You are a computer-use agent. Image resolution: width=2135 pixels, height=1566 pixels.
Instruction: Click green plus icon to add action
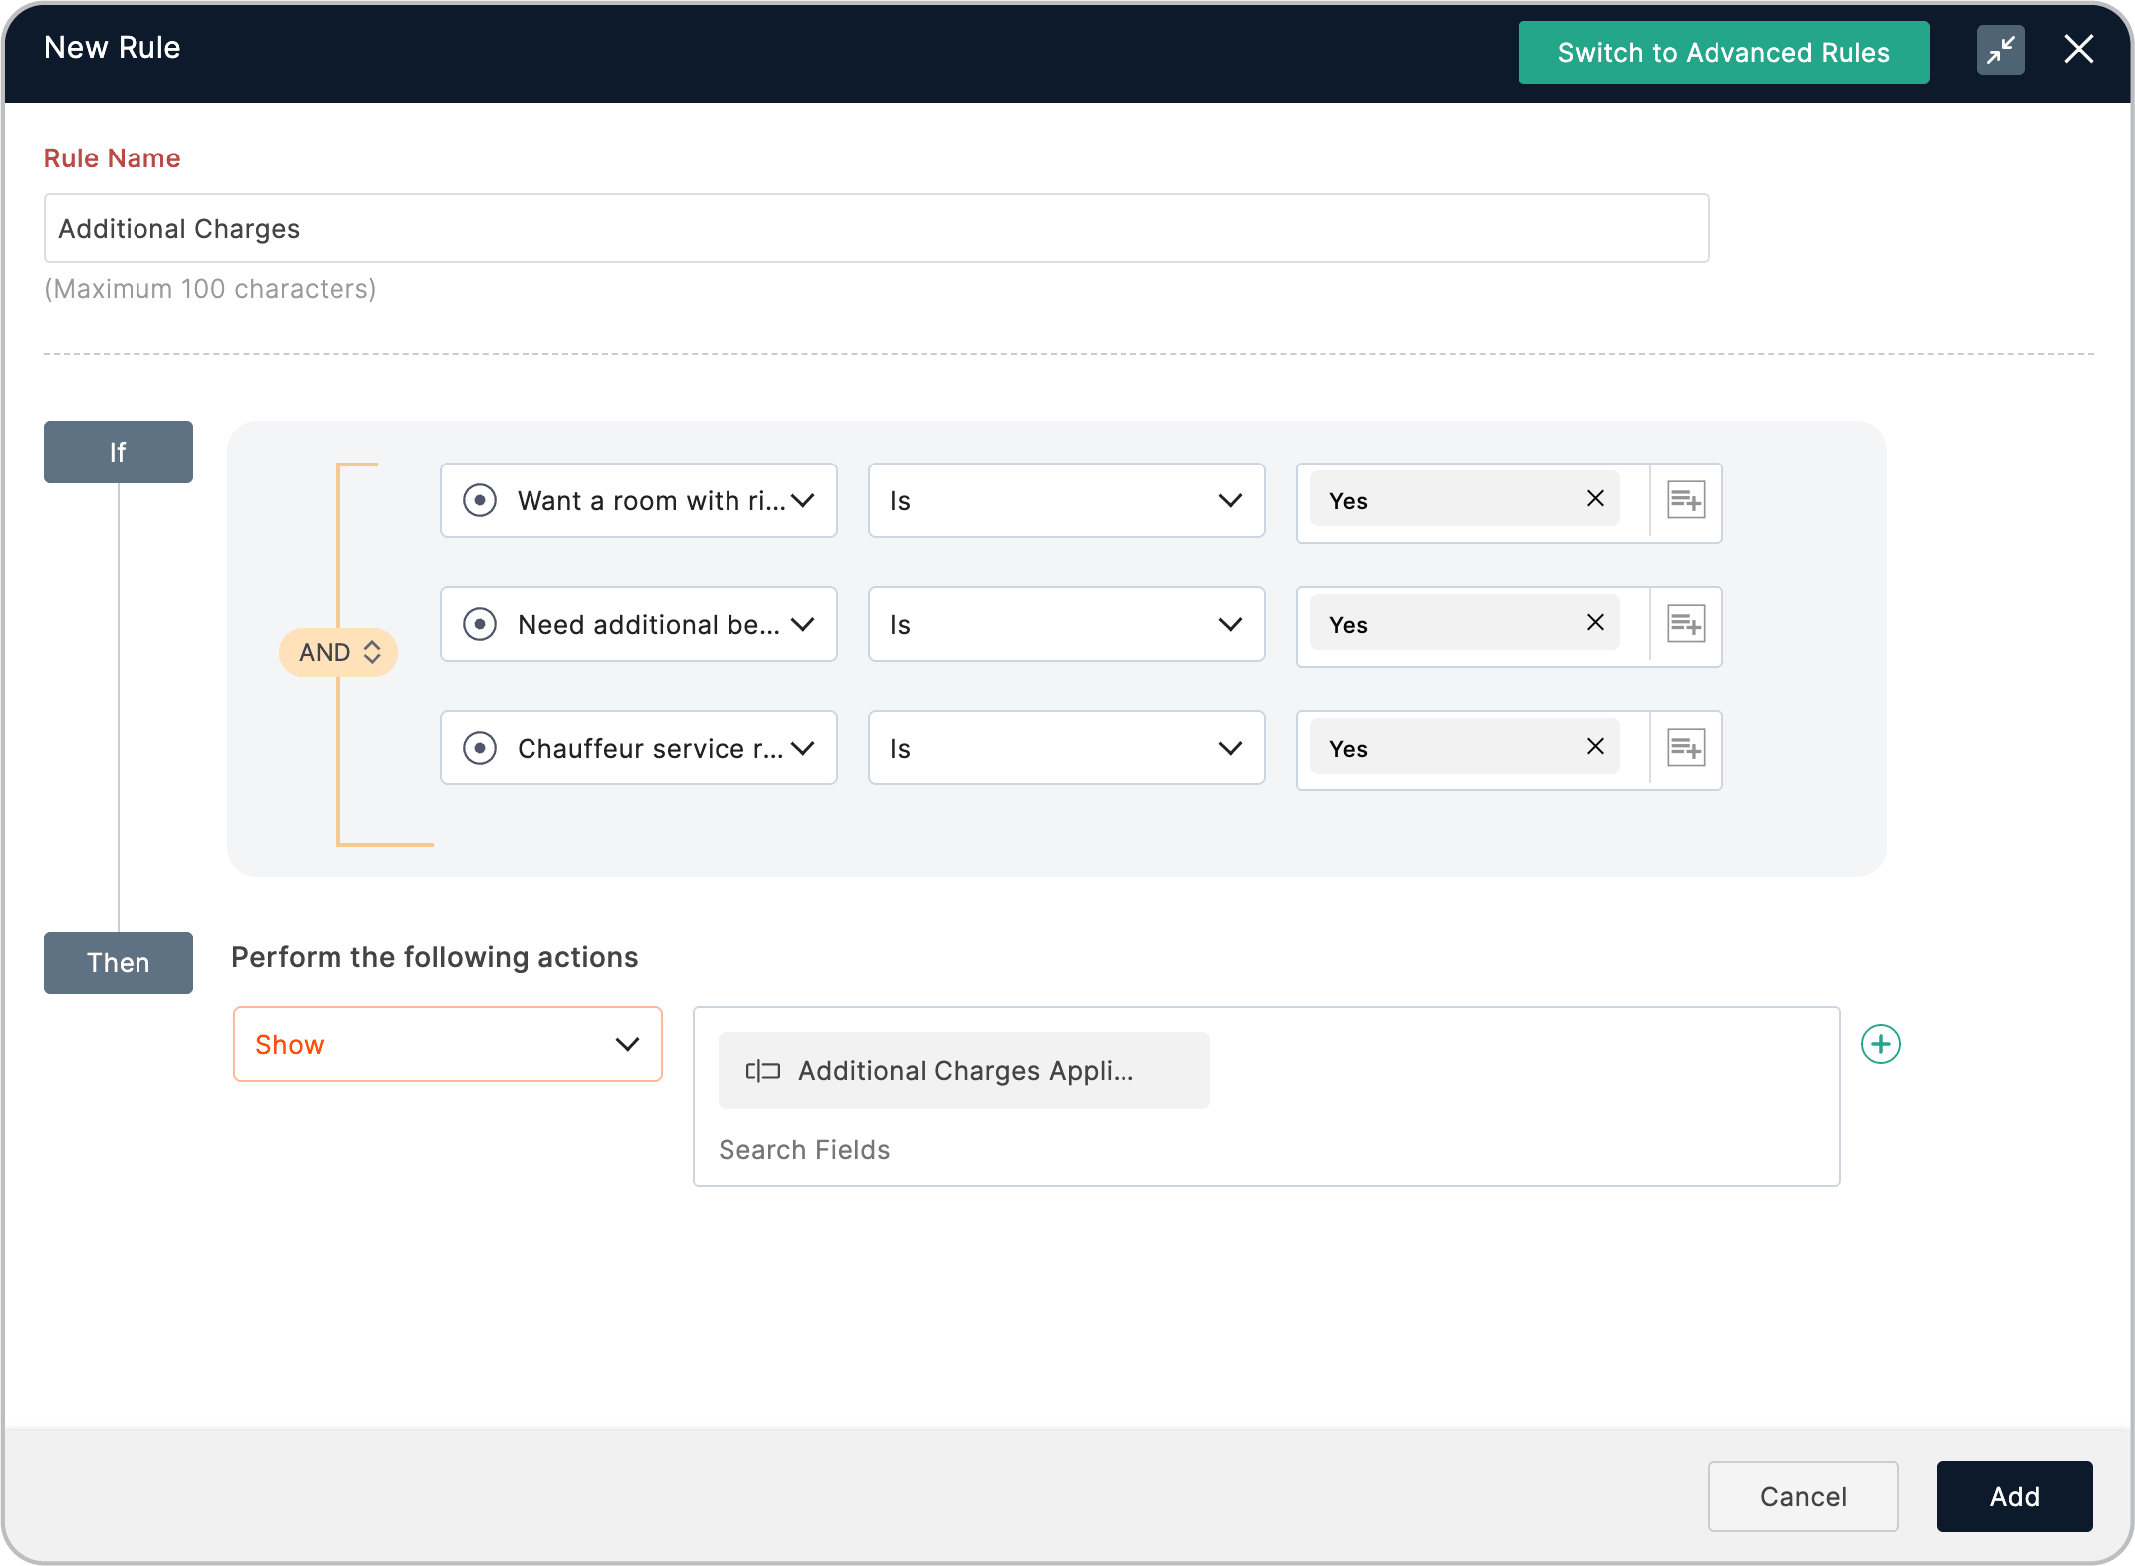pyautogui.click(x=1880, y=1044)
